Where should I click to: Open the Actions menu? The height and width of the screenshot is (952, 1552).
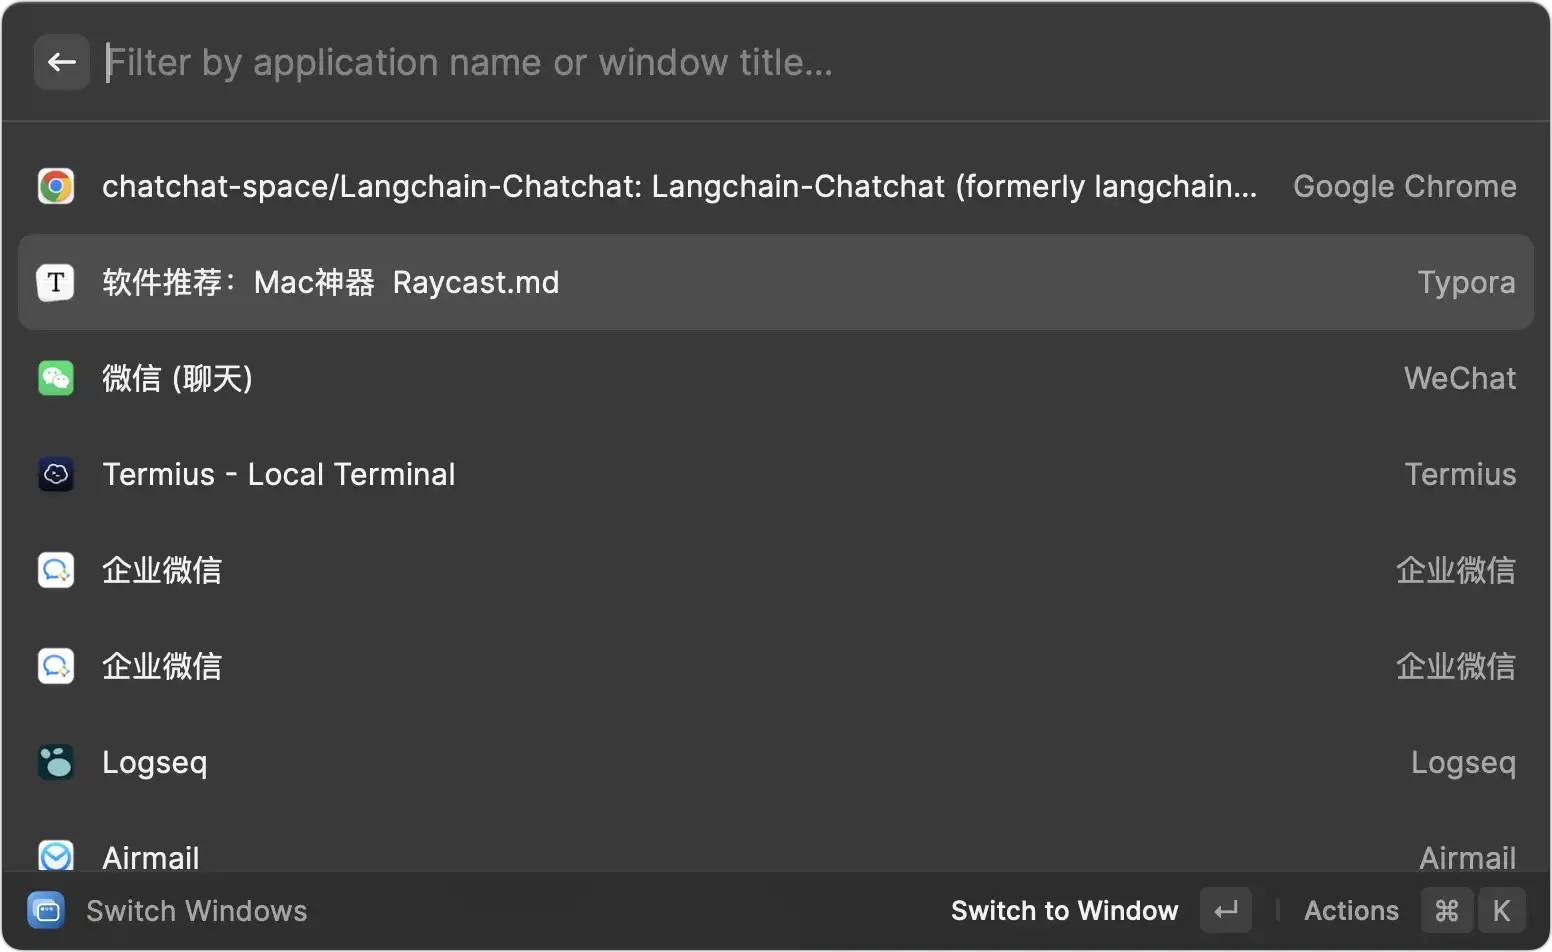(x=1351, y=911)
